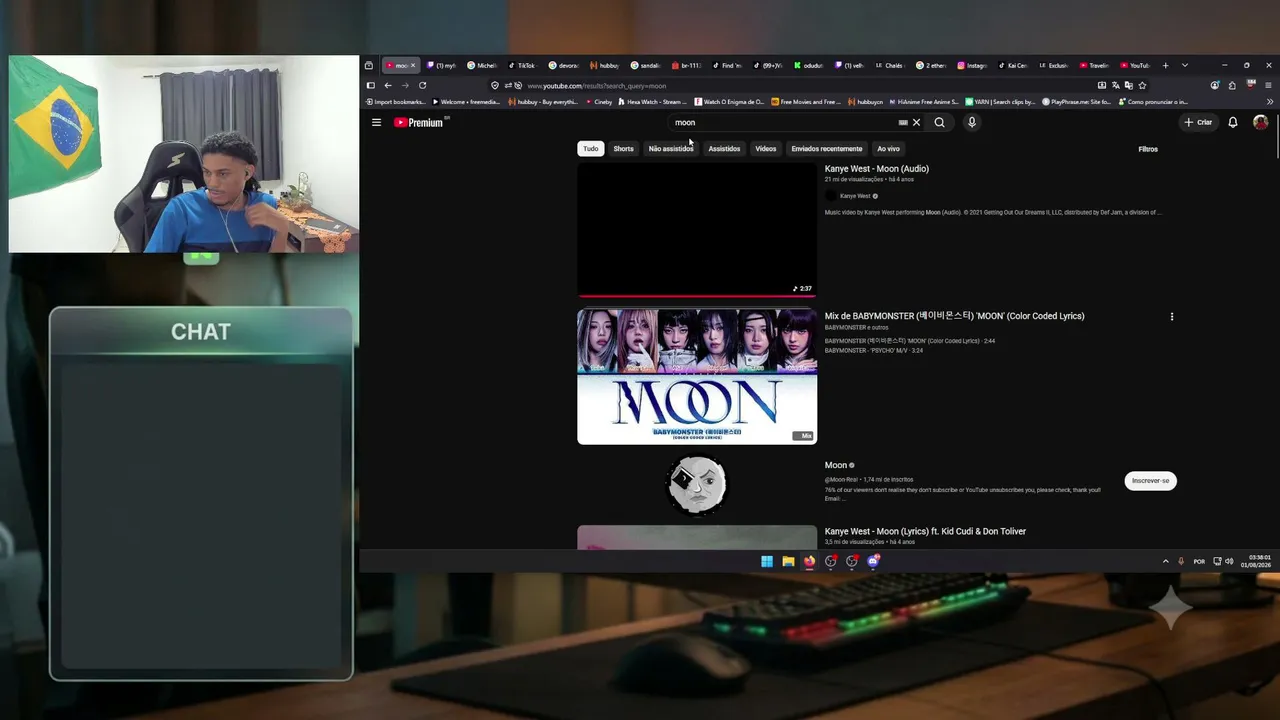The height and width of the screenshot is (720, 1280).
Task: Reload the page with the refresh icon
Action: 422,85
